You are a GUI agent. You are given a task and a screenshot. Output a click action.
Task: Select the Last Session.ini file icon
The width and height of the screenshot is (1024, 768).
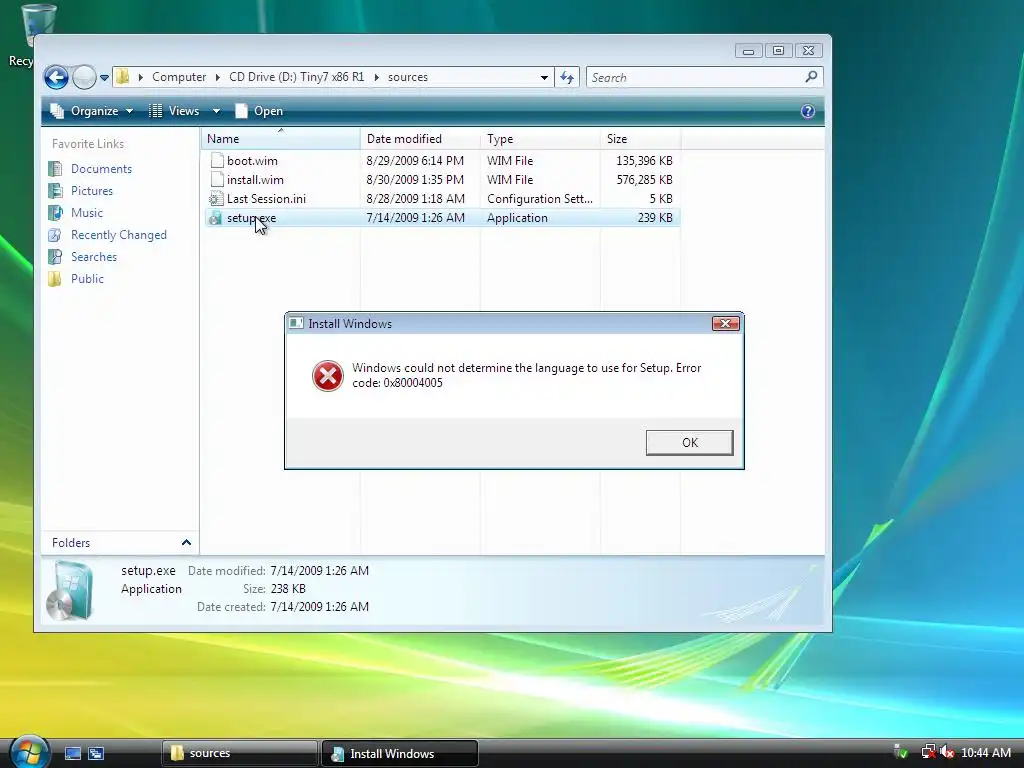pos(216,199)
